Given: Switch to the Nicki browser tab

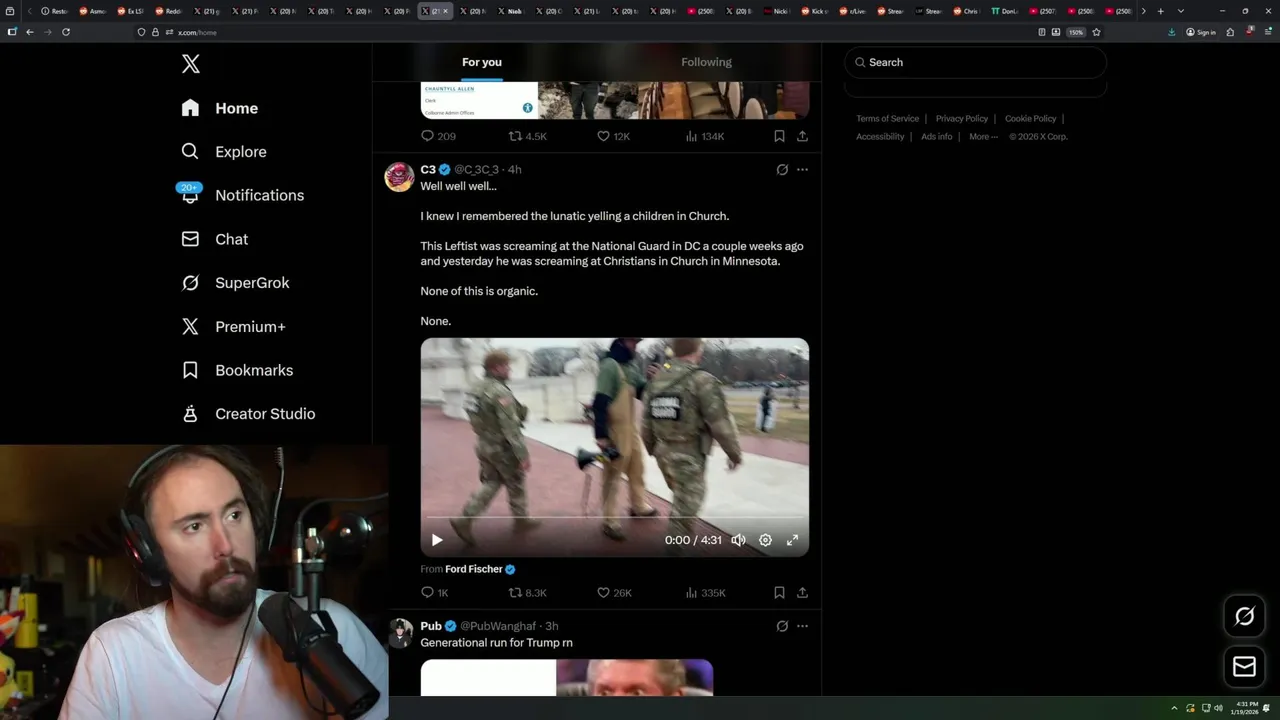Looking at the screenshot, I should (x=775, y=11).
